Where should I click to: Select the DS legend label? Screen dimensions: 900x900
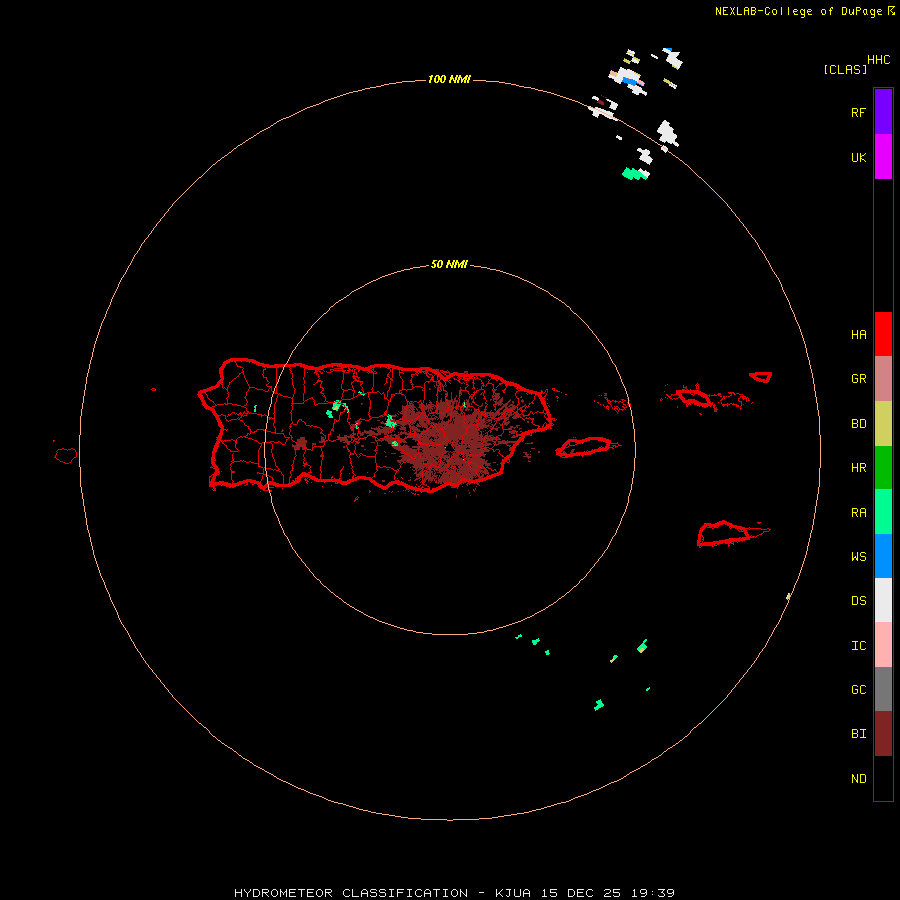(x=858, y=601)
